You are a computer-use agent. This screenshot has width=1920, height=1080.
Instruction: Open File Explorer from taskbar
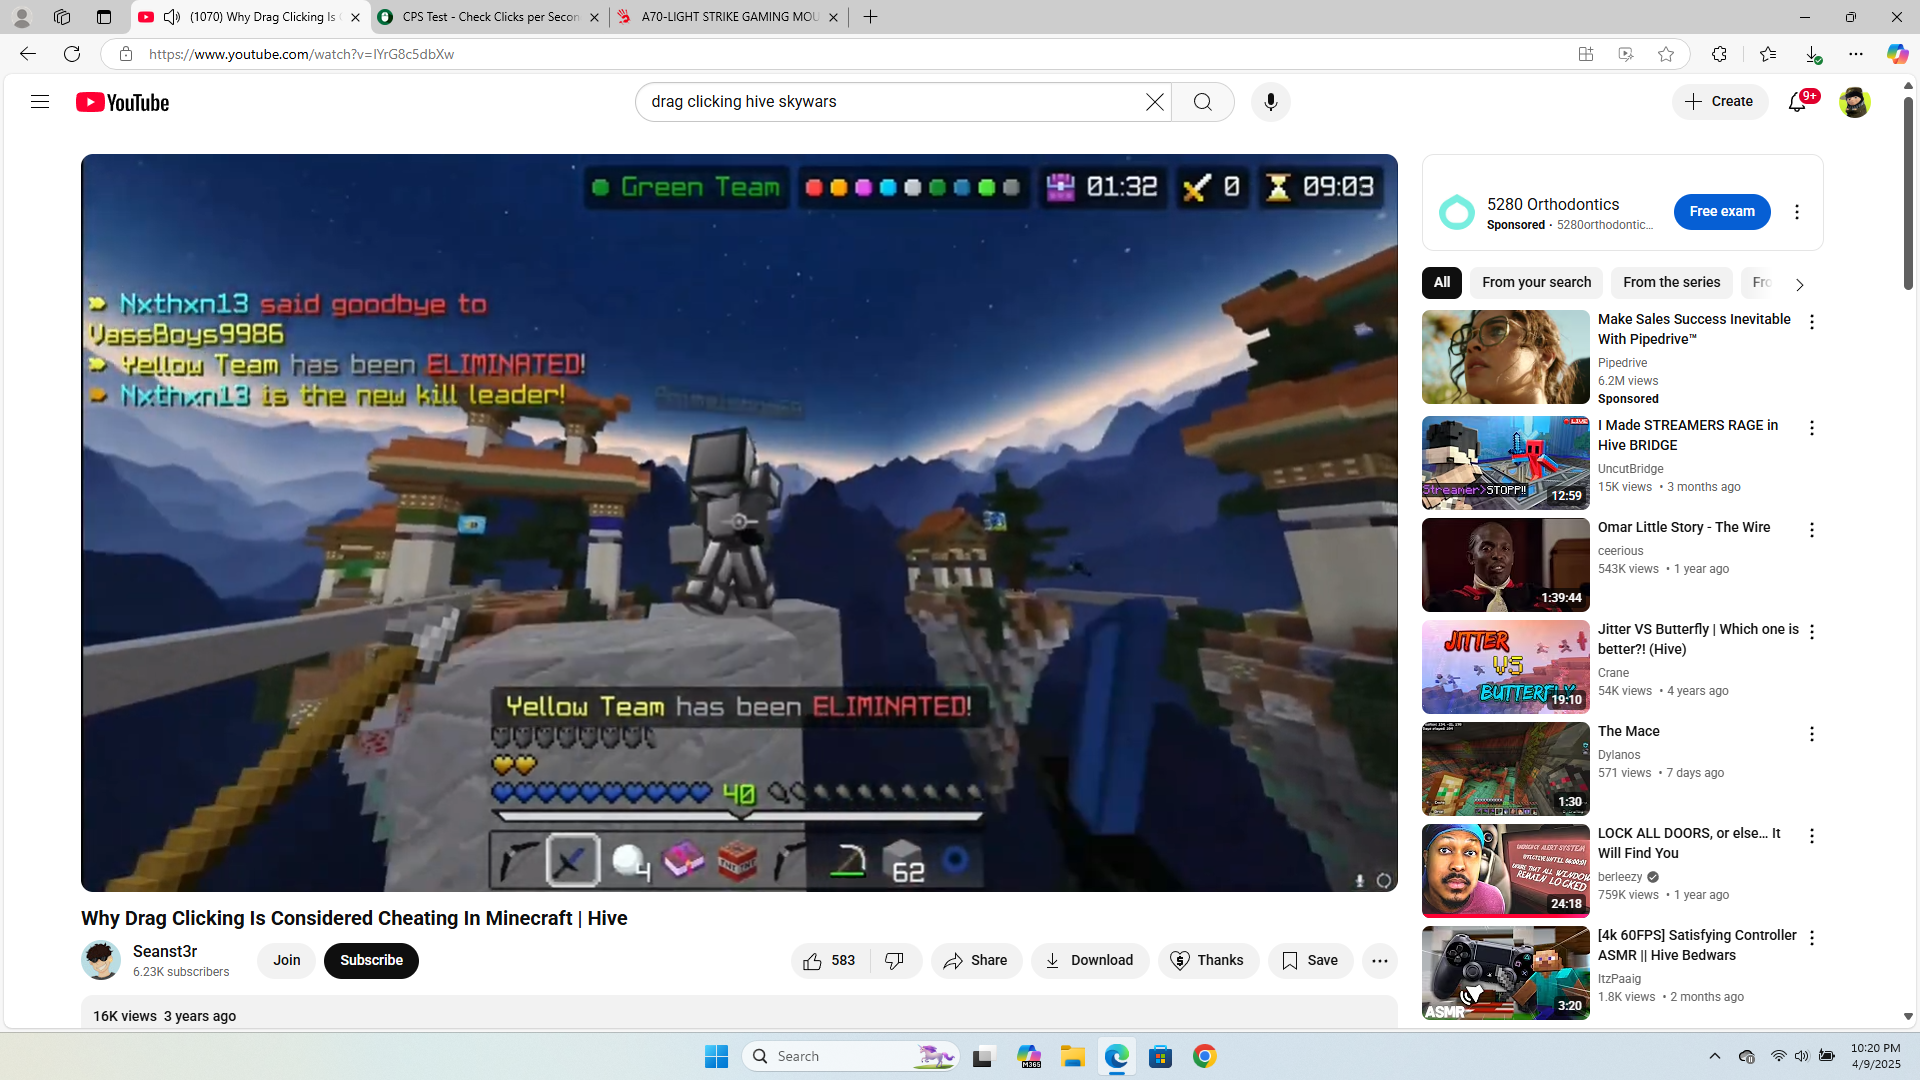tap(1073, 1057)
